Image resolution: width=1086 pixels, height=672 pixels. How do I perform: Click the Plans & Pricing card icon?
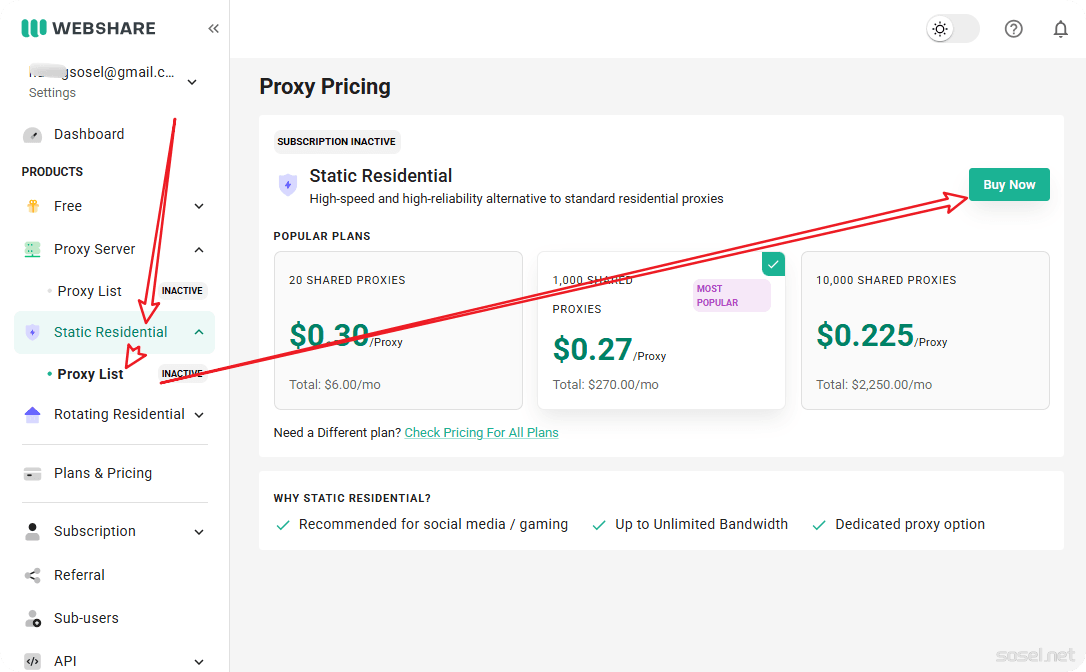pyautogui.click(x=32, y=474)
